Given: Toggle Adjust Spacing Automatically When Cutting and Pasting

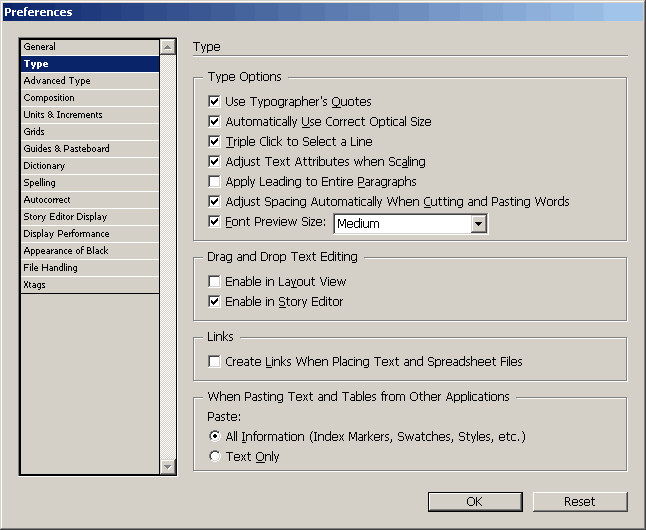Looking at the screenshot, I should [214, 202].
